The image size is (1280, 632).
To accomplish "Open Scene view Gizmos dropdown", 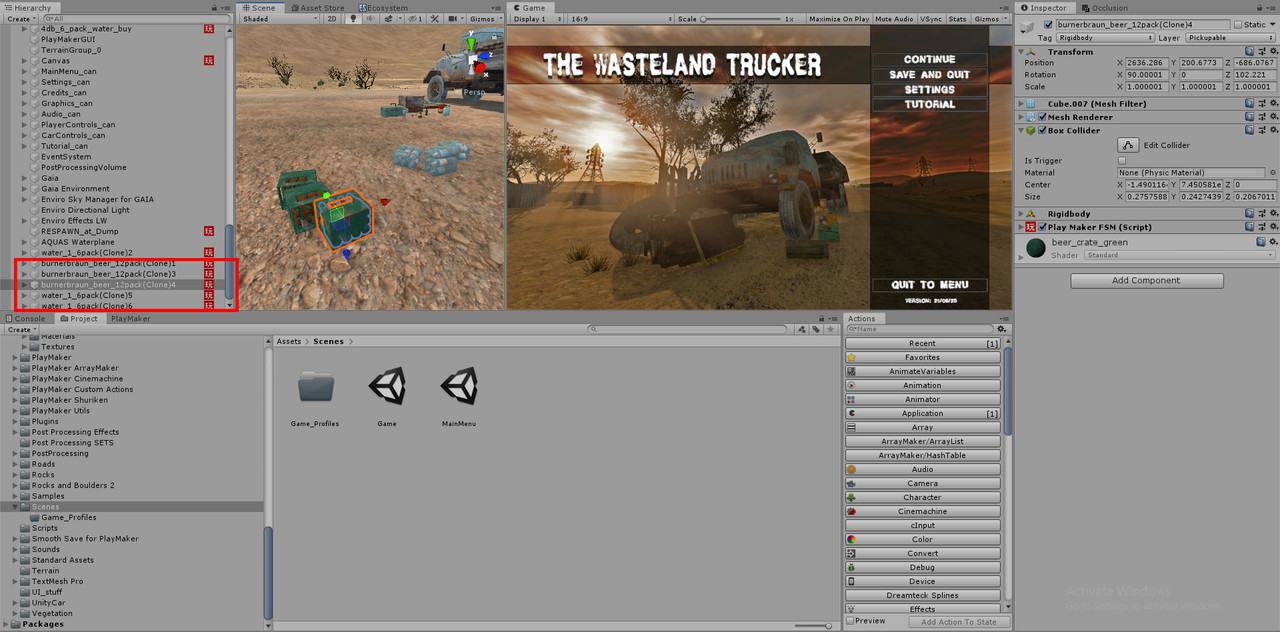I will tap(484, 18).
